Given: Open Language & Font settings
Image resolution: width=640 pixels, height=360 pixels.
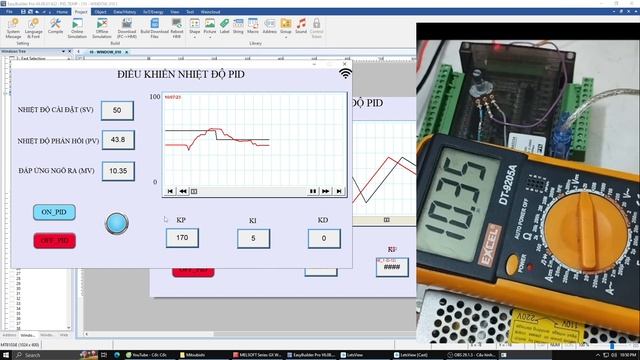Looking at the screenshot, I should pyautogui.click(x=33, y=28).
